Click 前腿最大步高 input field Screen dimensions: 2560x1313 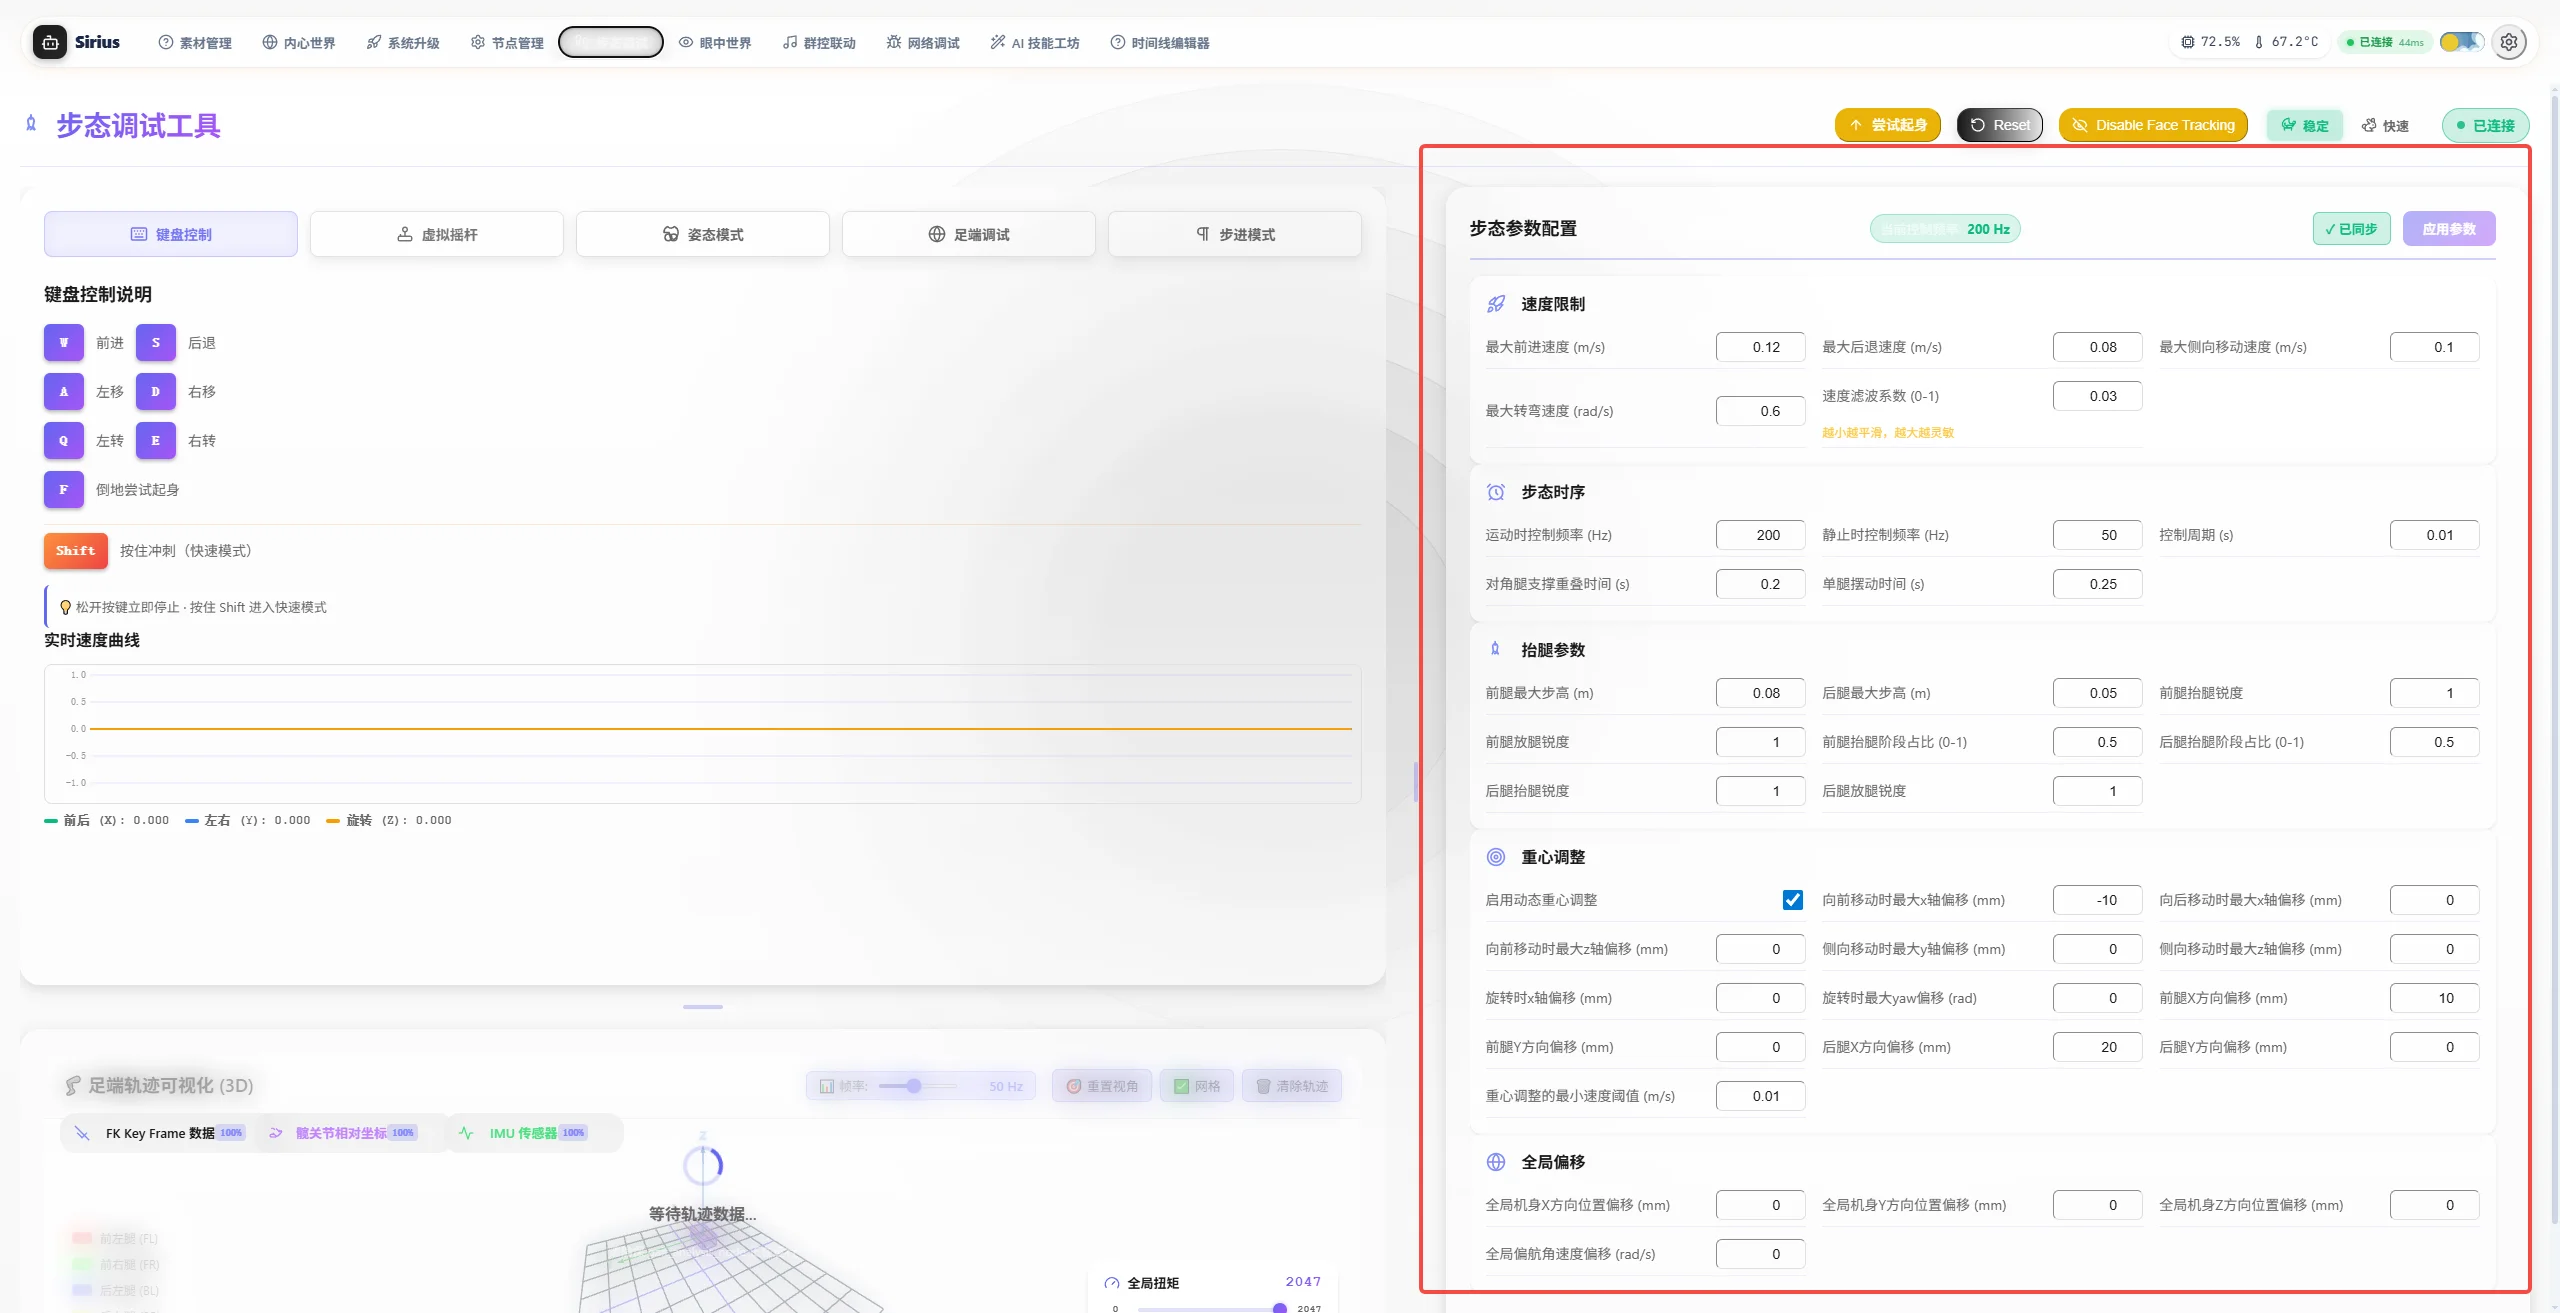click(1761, 693)
